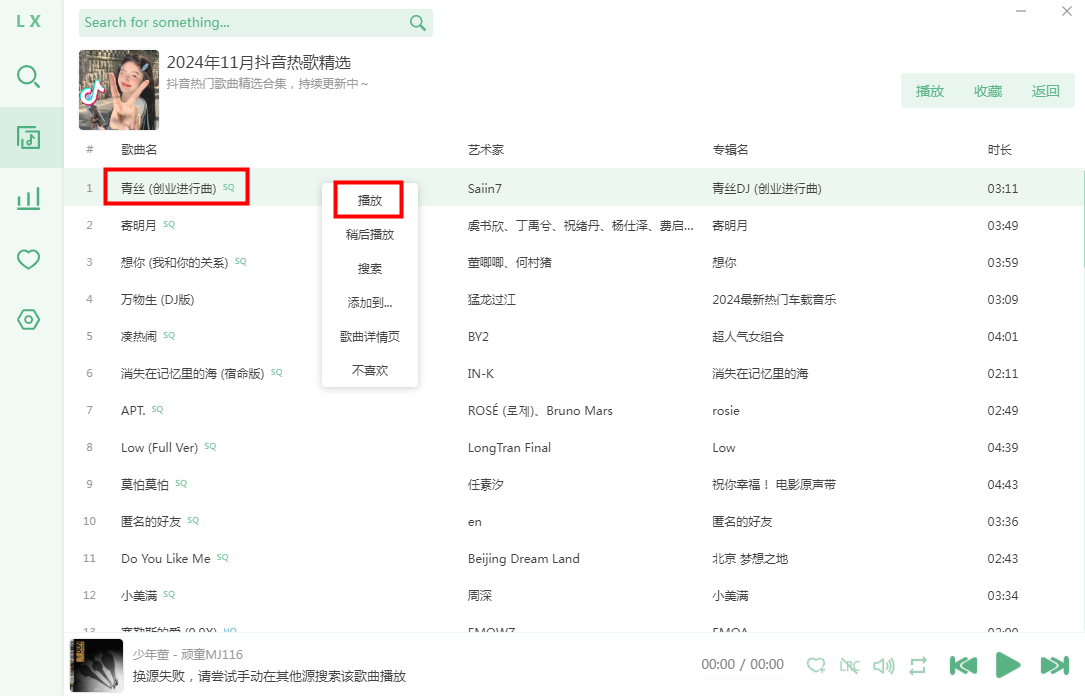Screen dimensions: 1085x696
Task: Toggle the desktop lyrics LRC icon
Action: pyautogui.click(x=850, y=665)
